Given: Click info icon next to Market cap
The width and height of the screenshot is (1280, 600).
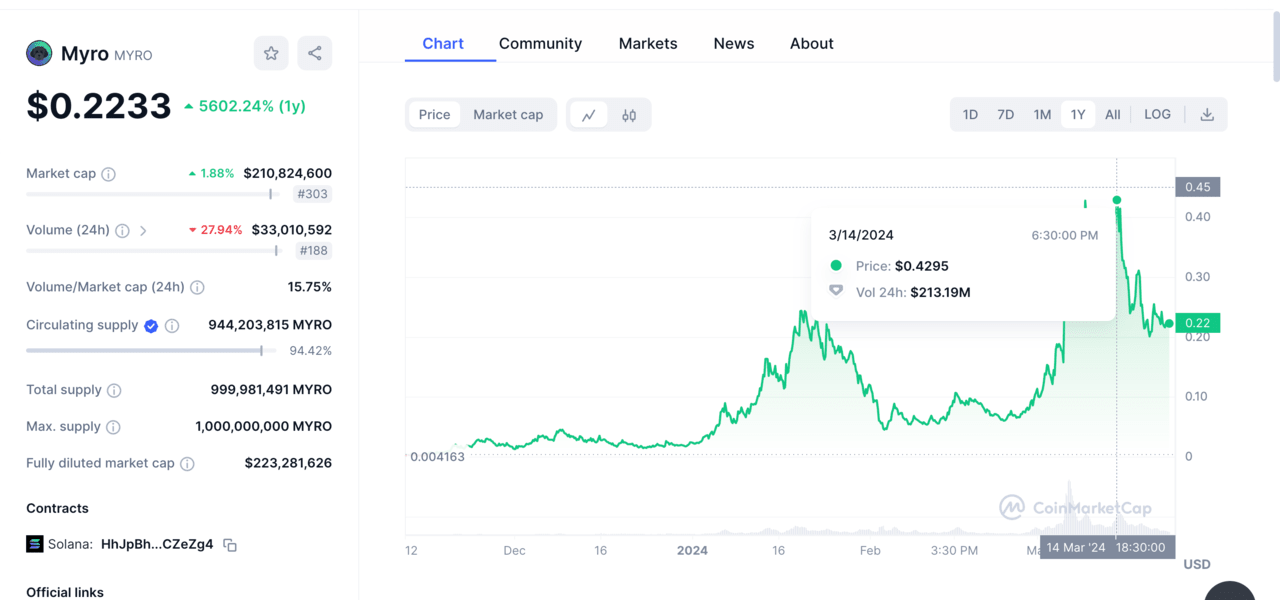Looking at the screenshot, I should coord(109,174).
